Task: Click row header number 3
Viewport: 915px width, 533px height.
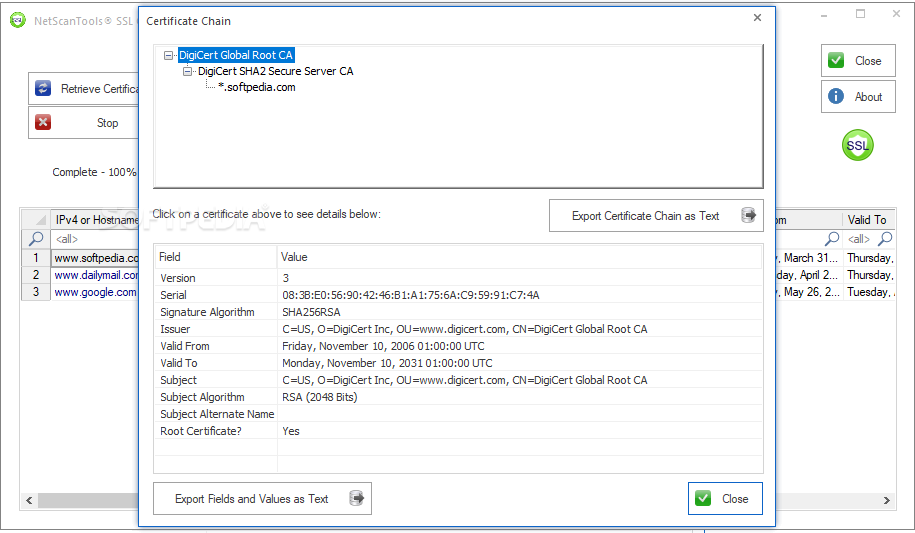Action: pos(36,292)
